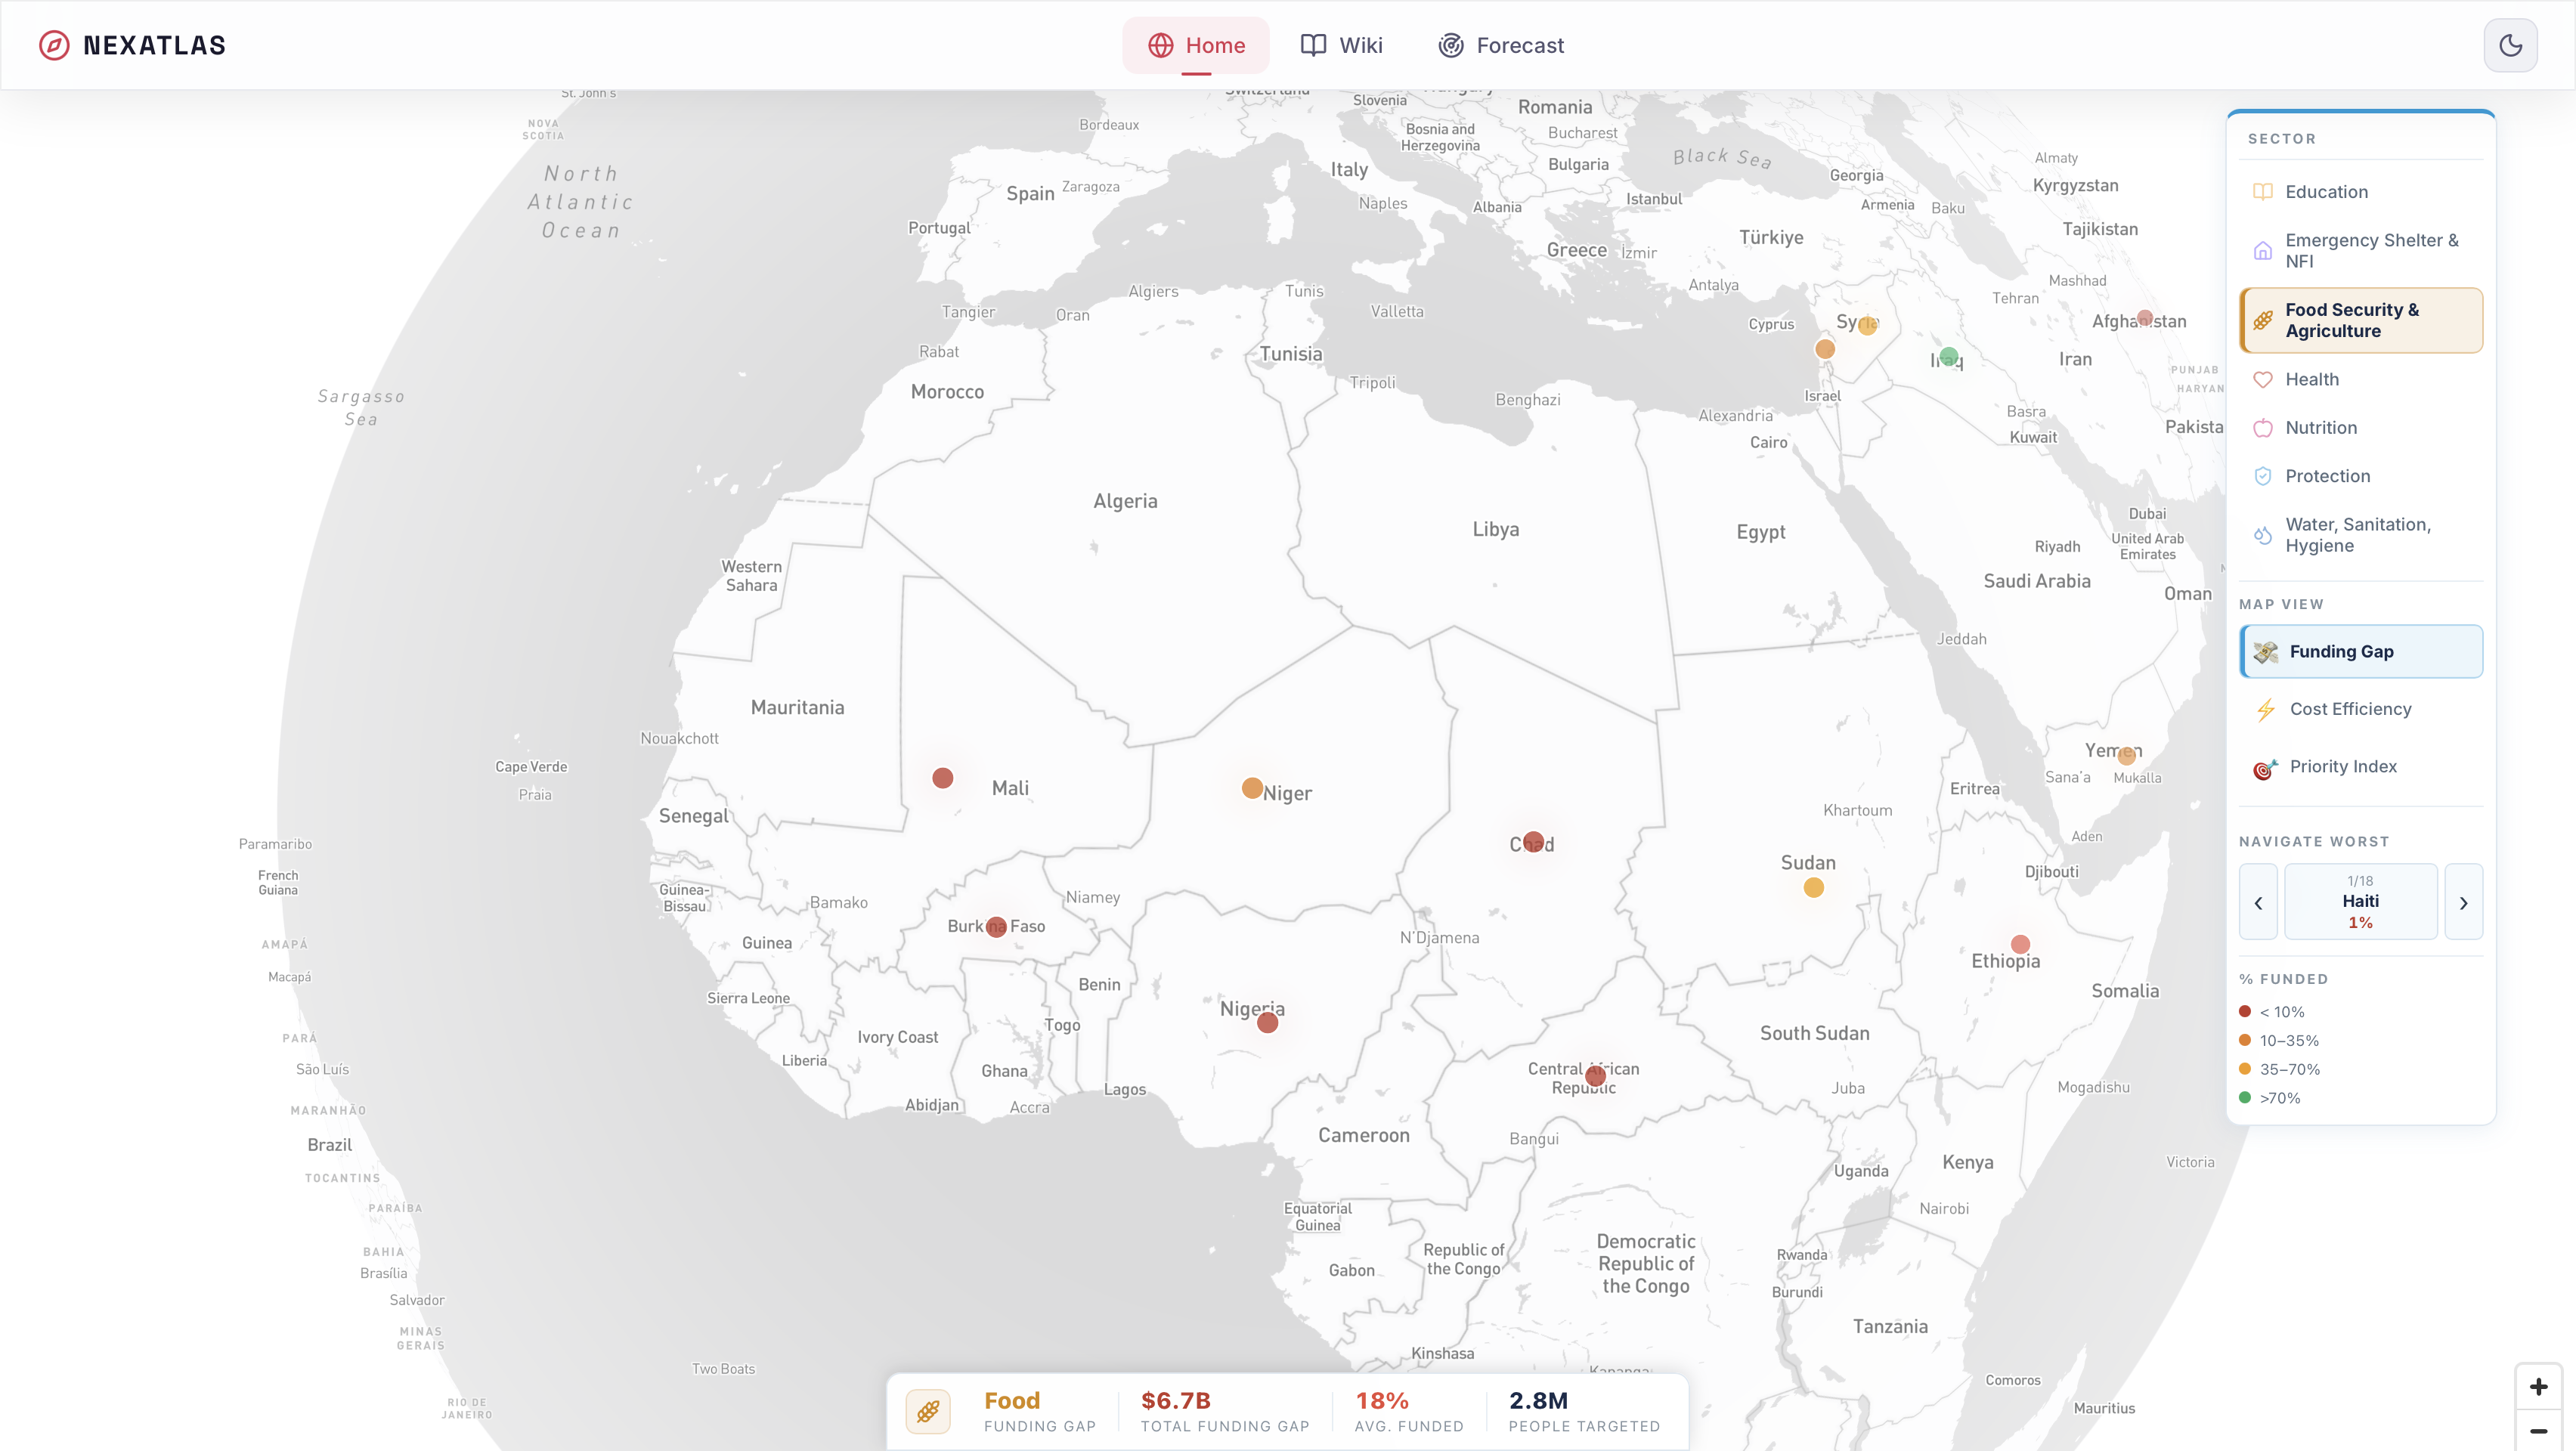Choose Emergency Shelter & NFI sector
The image size is (2576, 1451).
[2361, 250]
